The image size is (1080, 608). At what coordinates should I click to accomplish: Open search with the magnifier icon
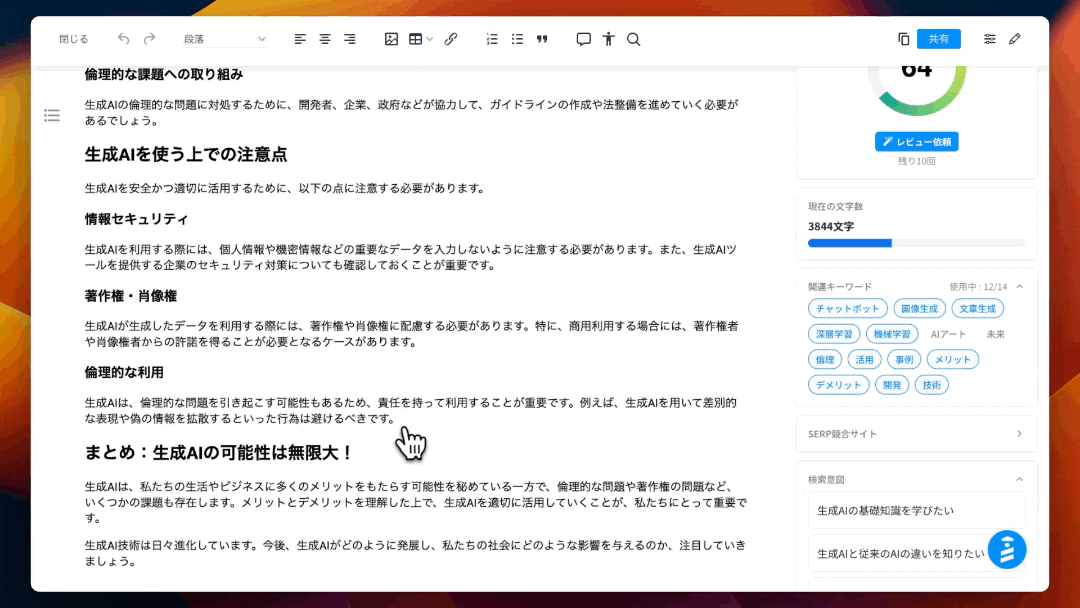click(633, 39)
